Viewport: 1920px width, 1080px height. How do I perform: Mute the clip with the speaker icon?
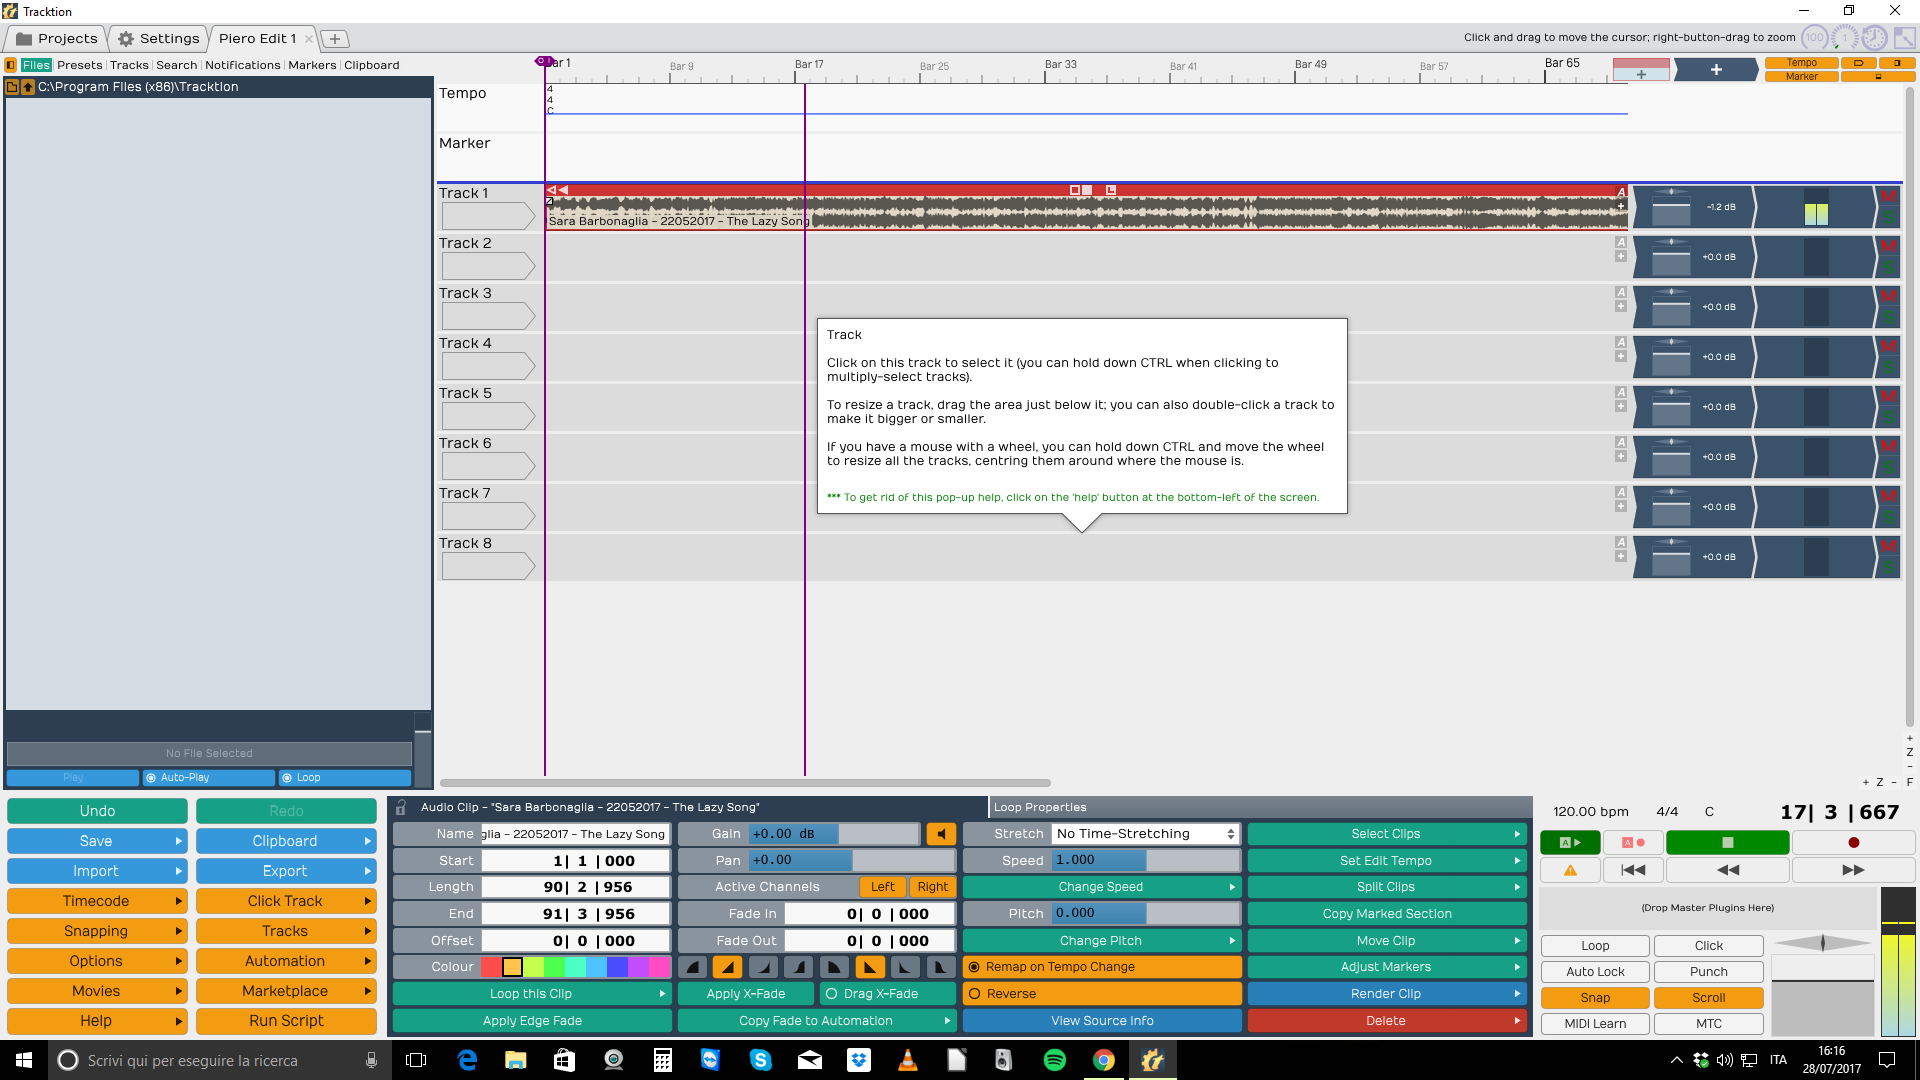point(941,834)
